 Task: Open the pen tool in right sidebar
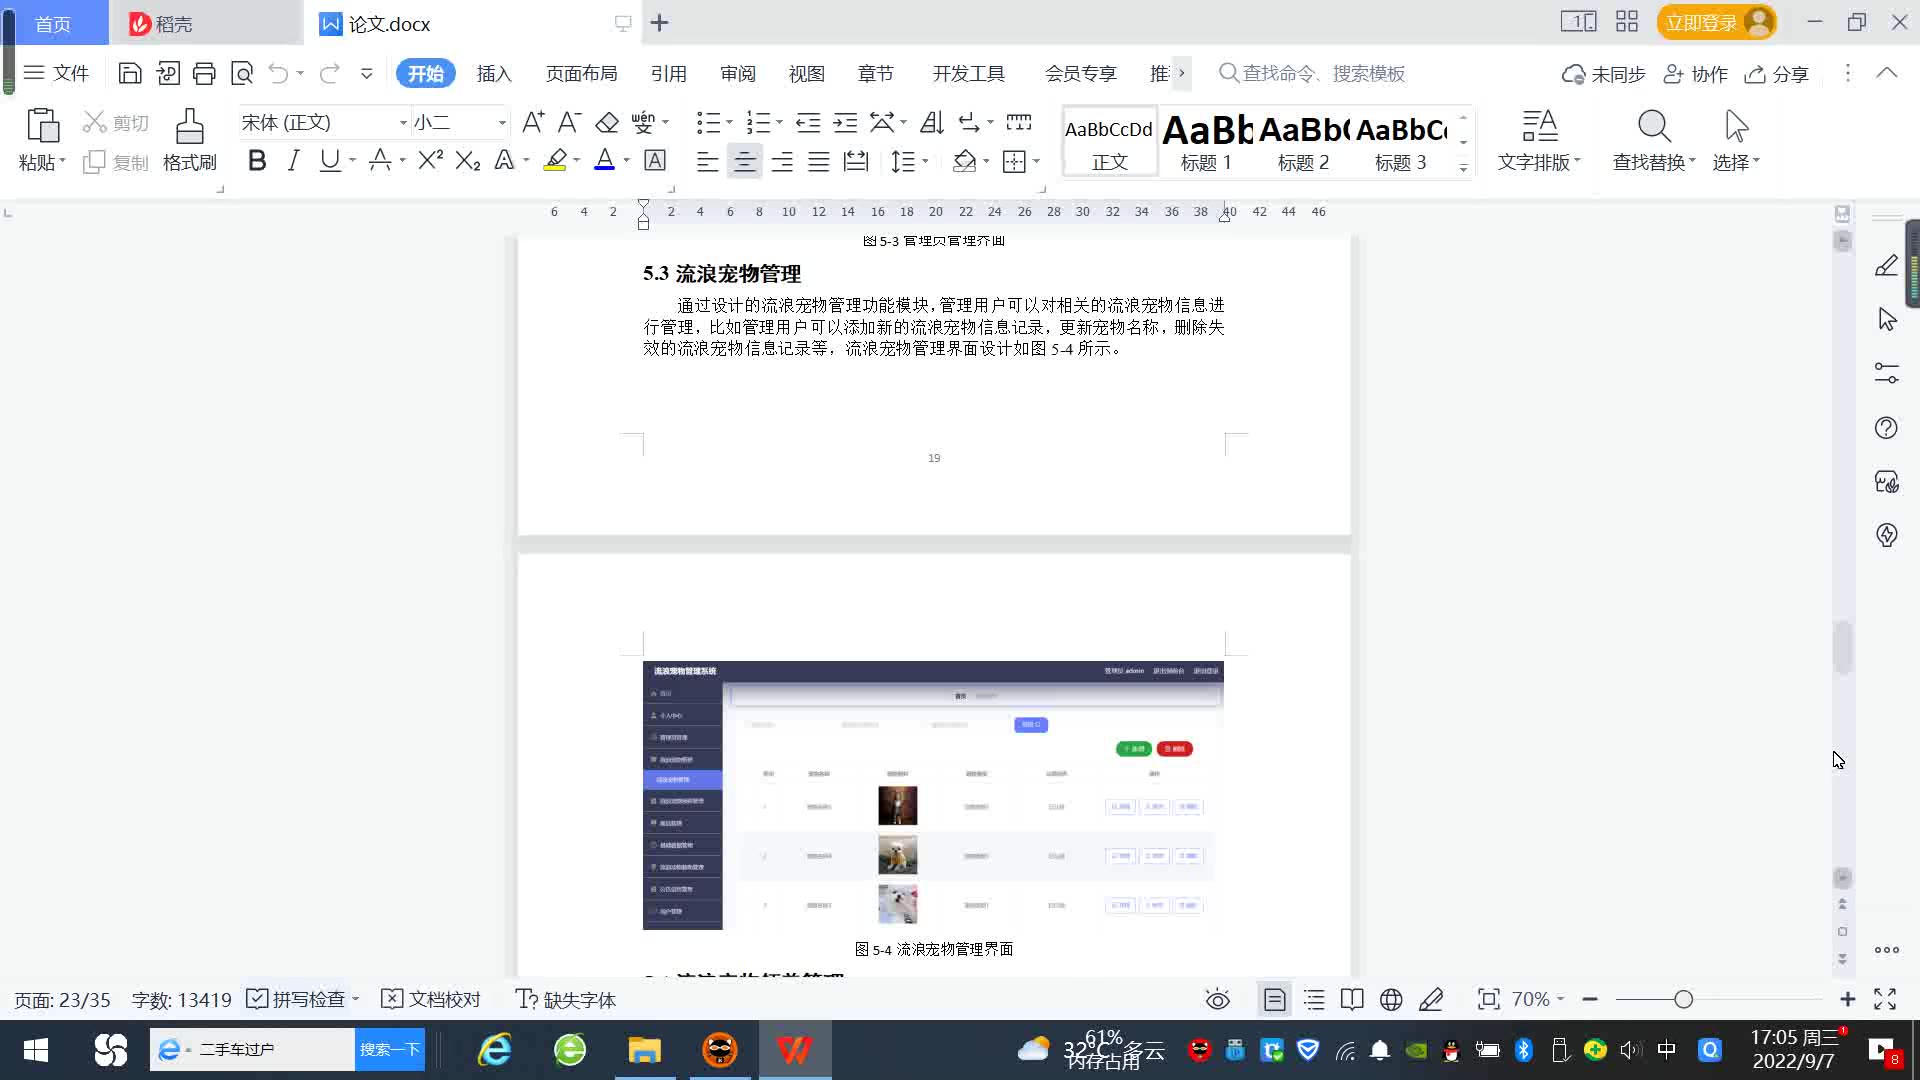(1886, 266)
